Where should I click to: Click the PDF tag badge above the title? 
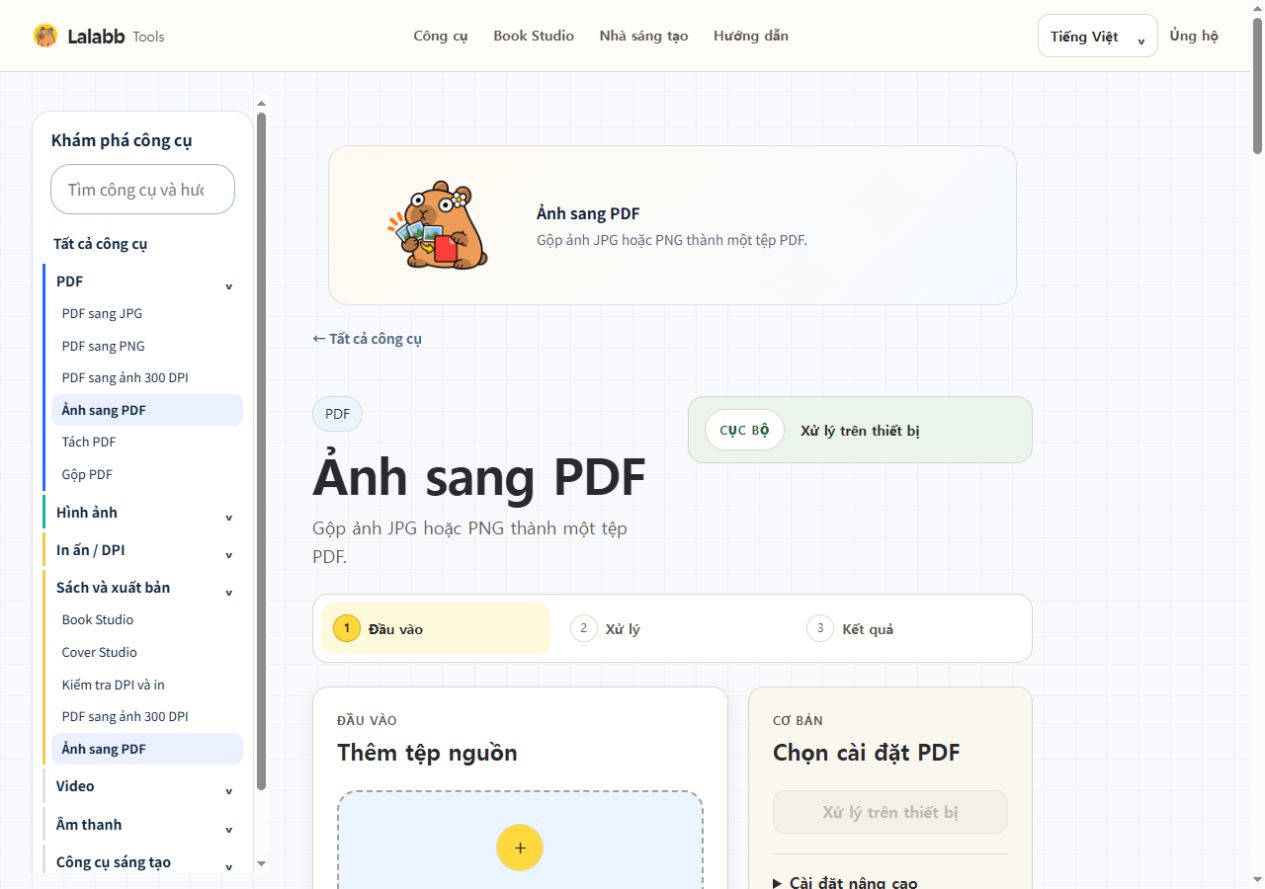tap(337, 414)
